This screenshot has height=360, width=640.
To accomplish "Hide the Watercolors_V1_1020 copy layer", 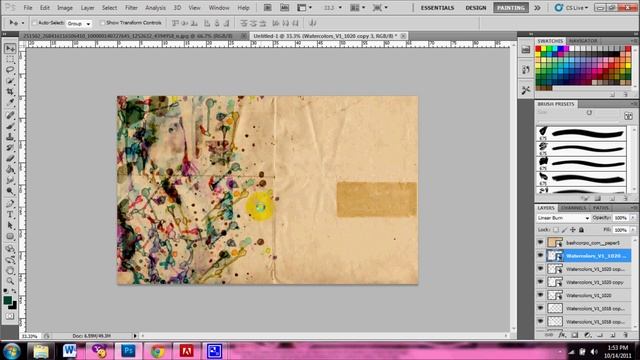I will (x=540, y=282).
